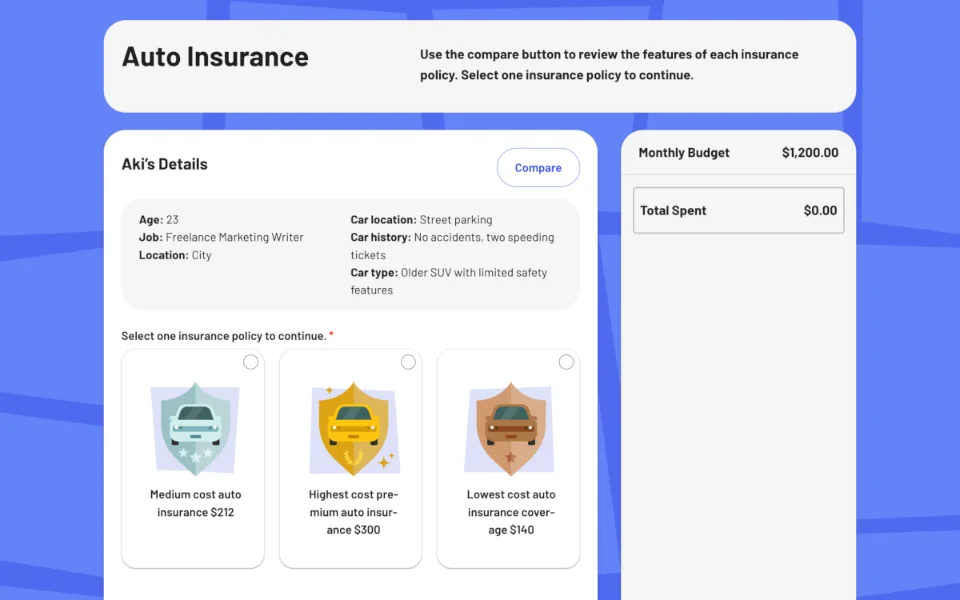The image size is (960, 600).
Task: Click the Auto Insurance page heading
Action: tap(215, 57)
